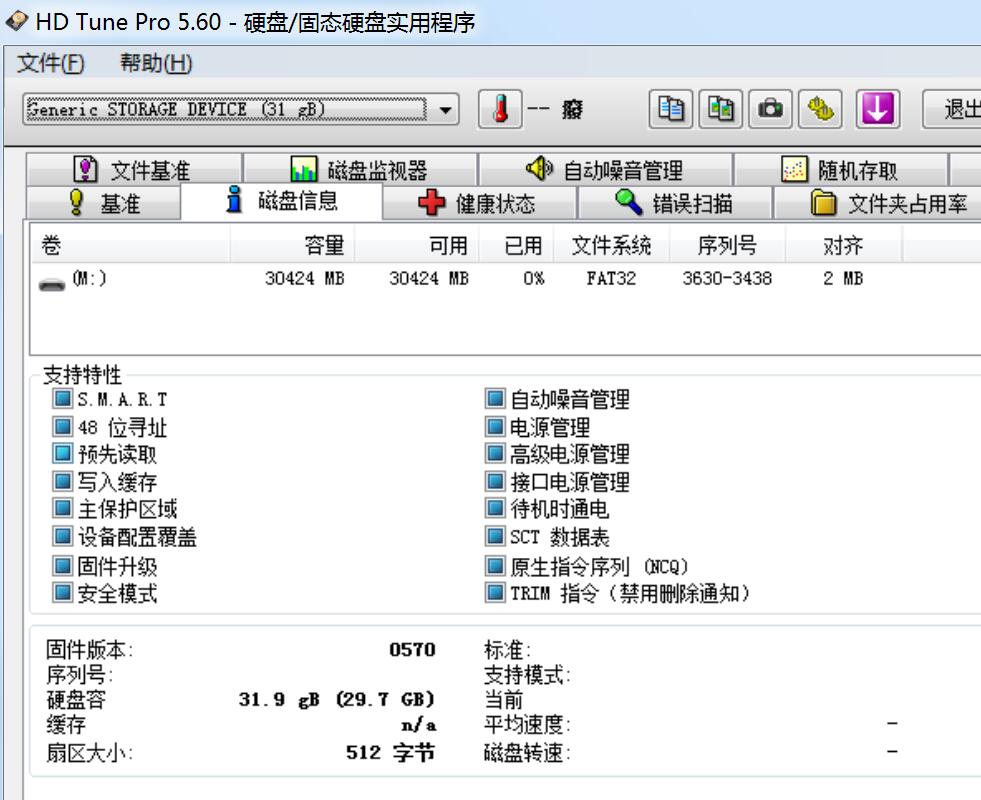Click the 退出 exit button
The image size is (981, 800).
(x=955, y=110)
